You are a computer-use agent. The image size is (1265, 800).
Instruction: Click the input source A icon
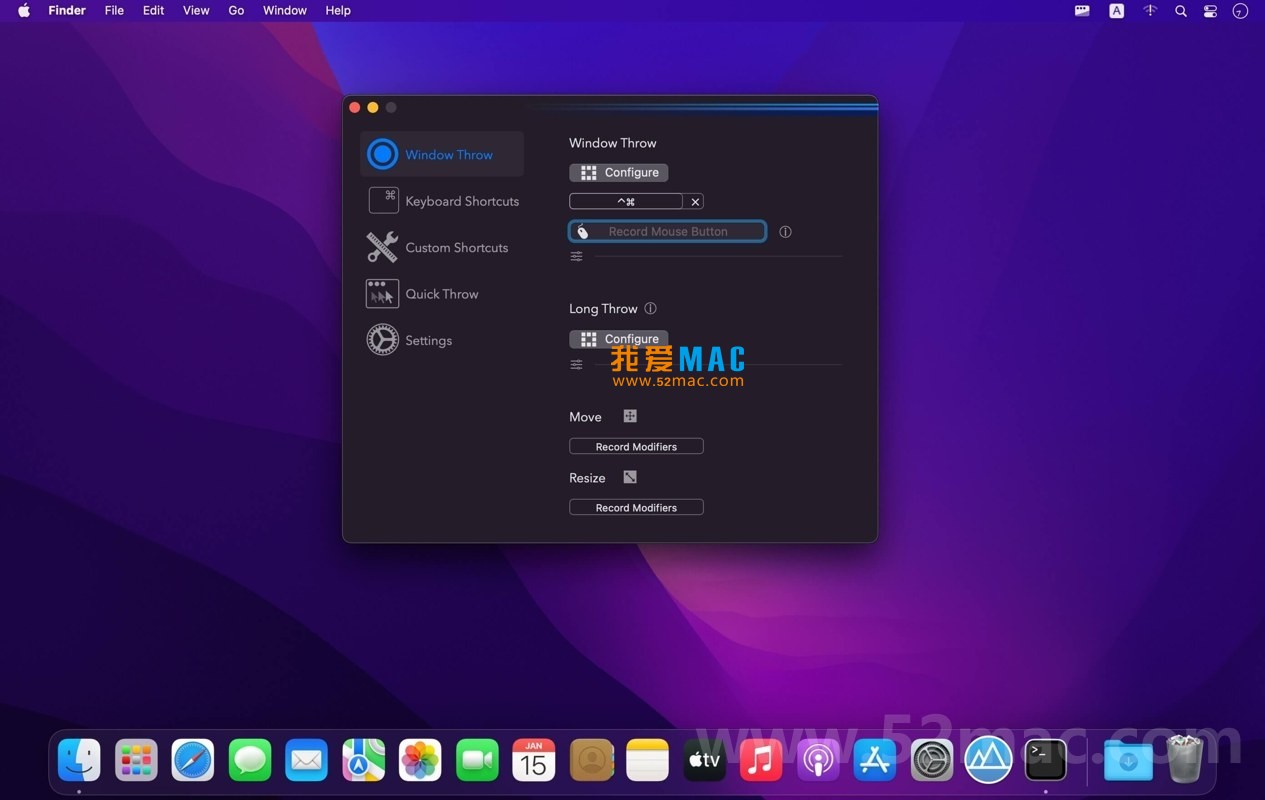[1116, 11]
